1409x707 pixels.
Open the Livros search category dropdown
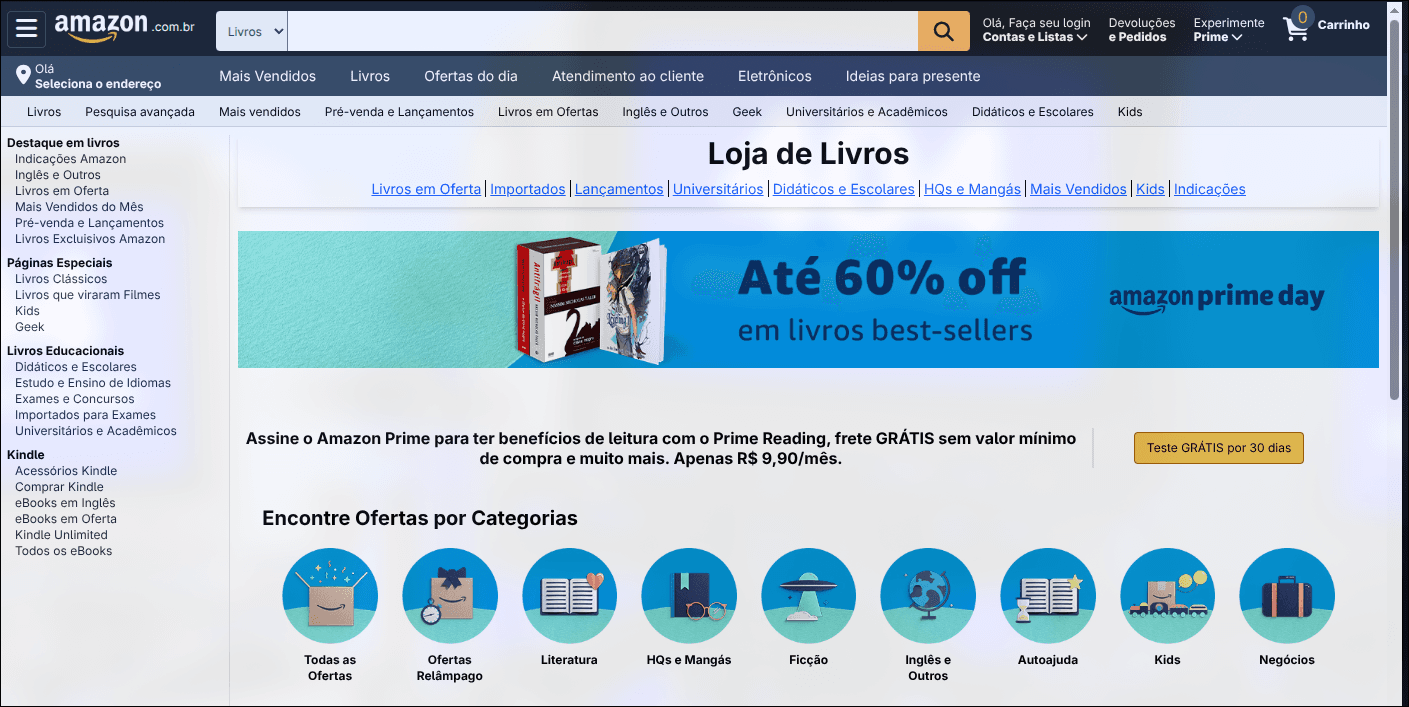tap(252, 31)
